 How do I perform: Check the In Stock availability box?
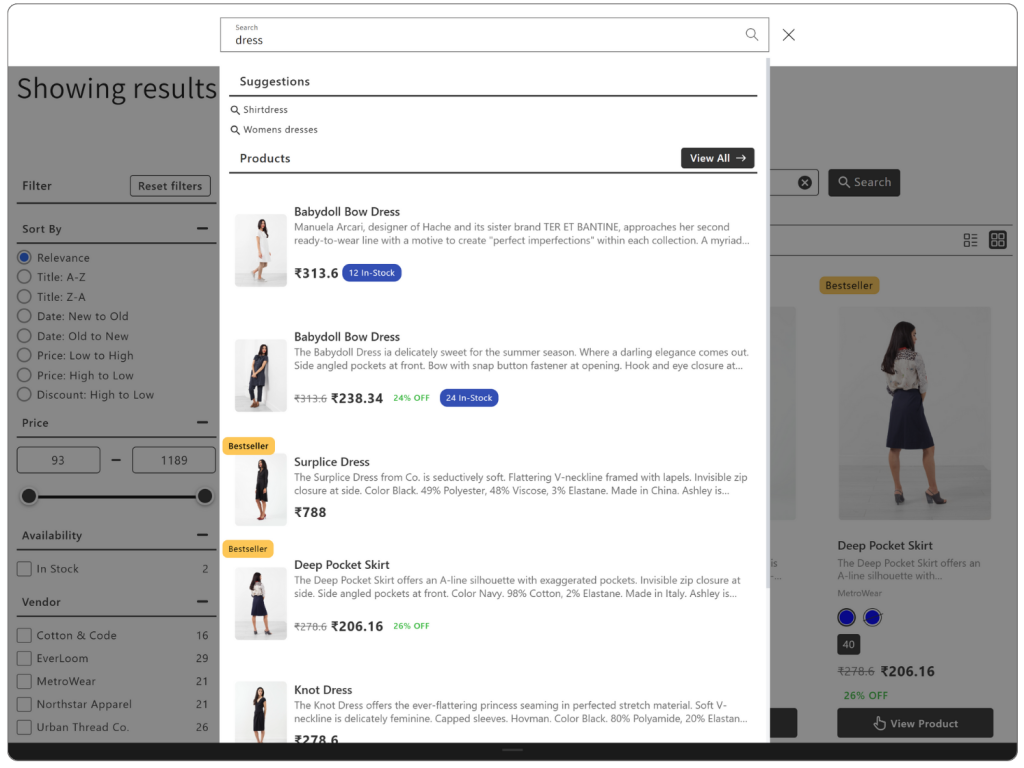tap(24, 569)
